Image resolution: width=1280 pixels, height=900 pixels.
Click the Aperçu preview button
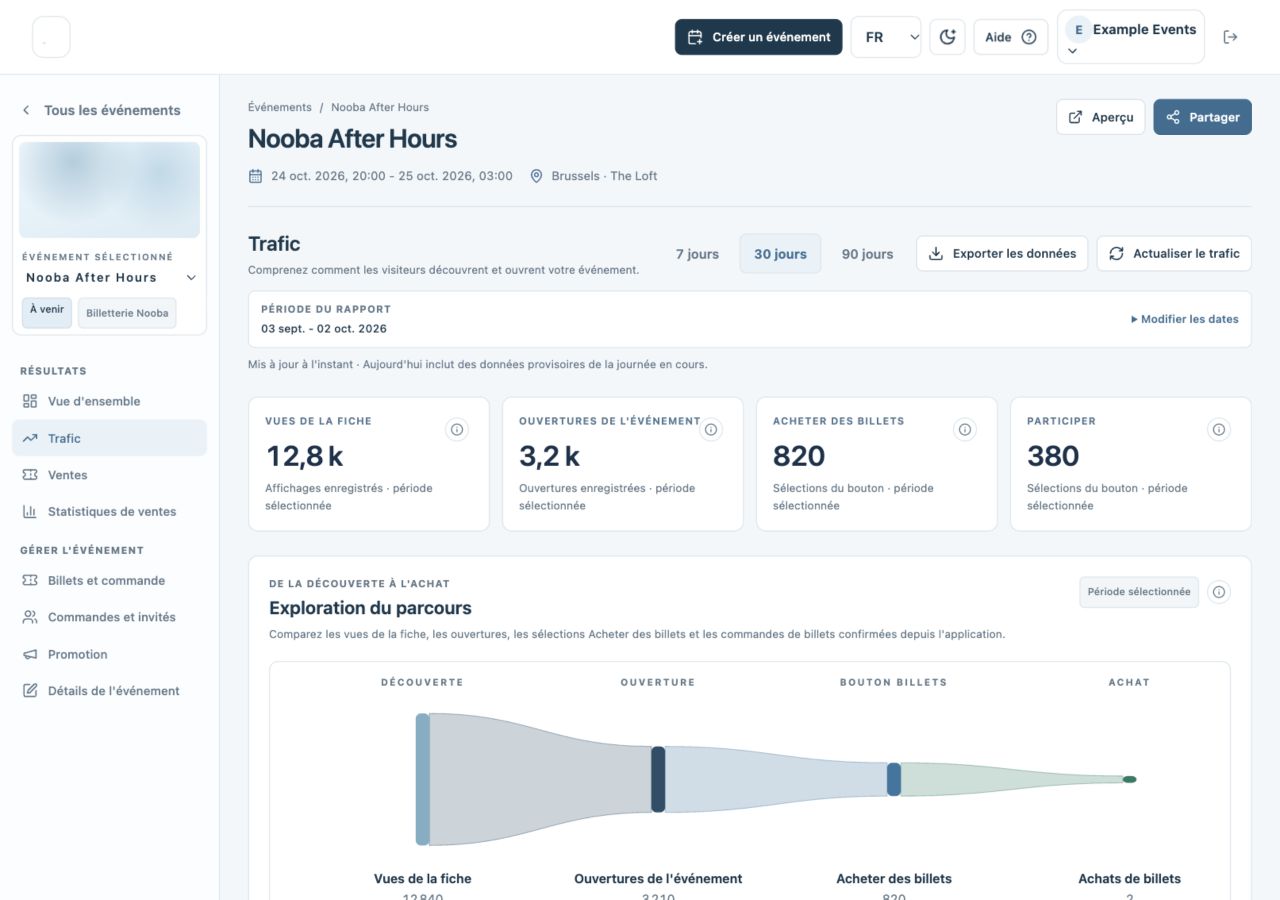tap(1101, 117)
